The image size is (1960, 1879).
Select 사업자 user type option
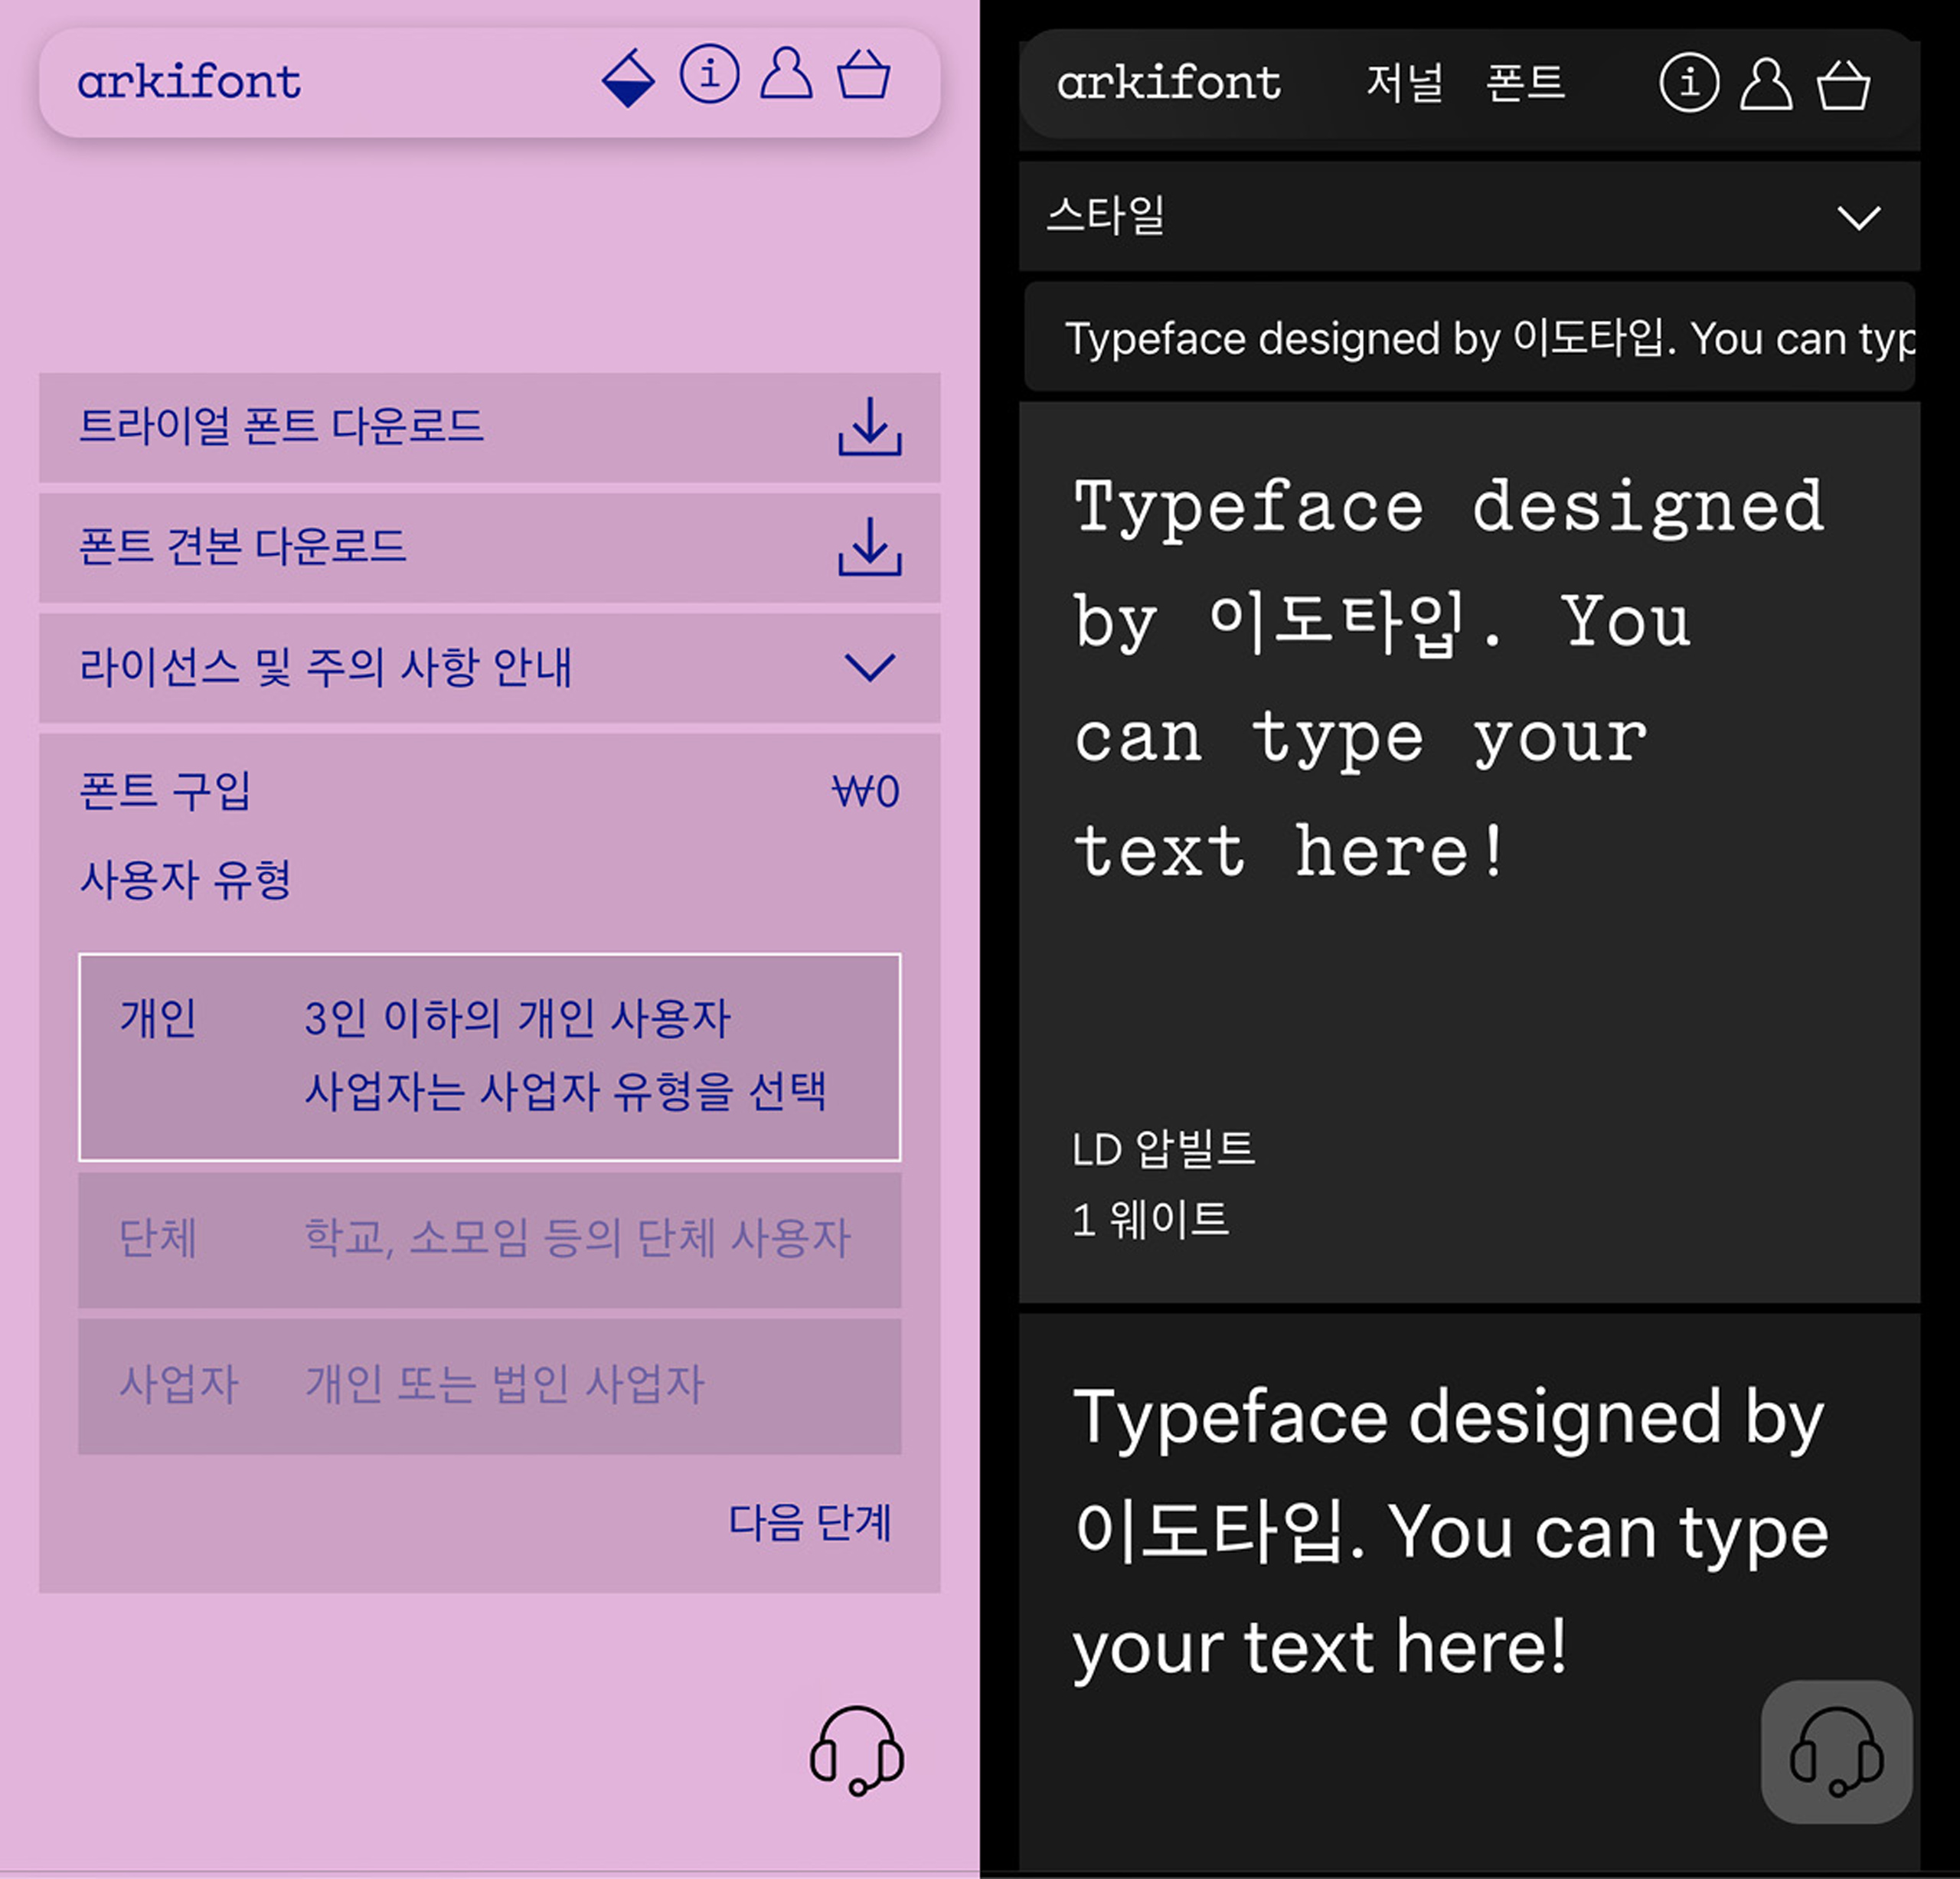(489, 1385)
